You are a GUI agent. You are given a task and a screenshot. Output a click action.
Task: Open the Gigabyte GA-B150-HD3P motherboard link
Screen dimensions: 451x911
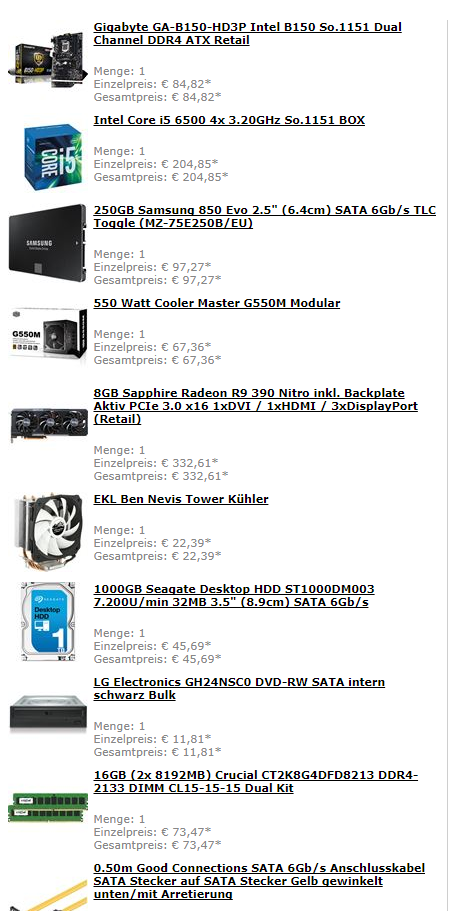[248, 34]
